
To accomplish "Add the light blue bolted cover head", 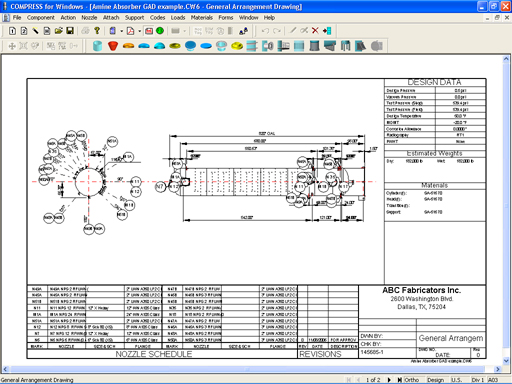I will pyautogui.click(x=221, y=46).
